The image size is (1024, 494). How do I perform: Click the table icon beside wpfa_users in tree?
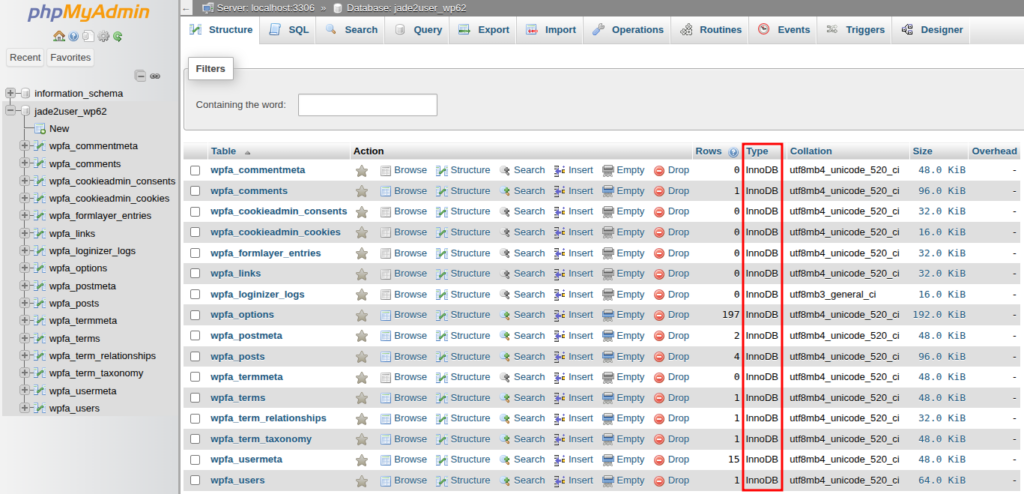coord(40,408)
